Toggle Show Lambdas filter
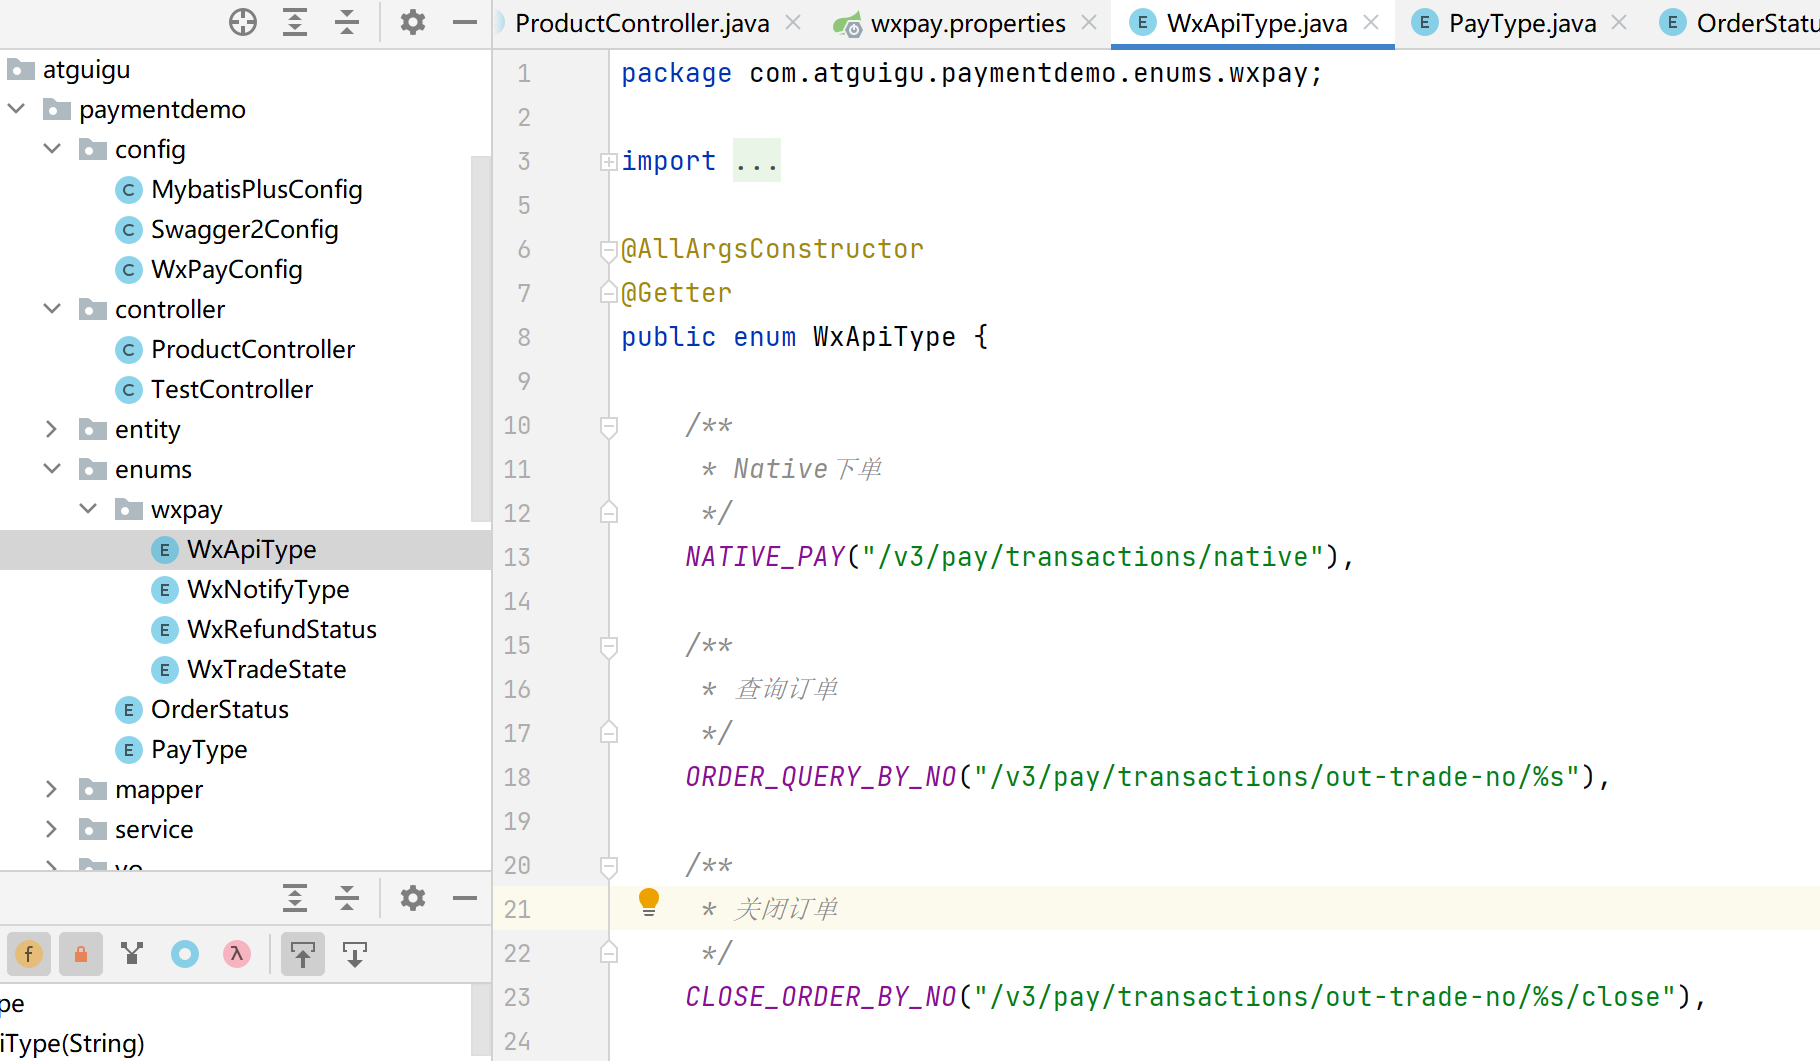Image resolution: width=1820 pixels, height=1061 pixels. pyautogui.click(x=237, y=954)
